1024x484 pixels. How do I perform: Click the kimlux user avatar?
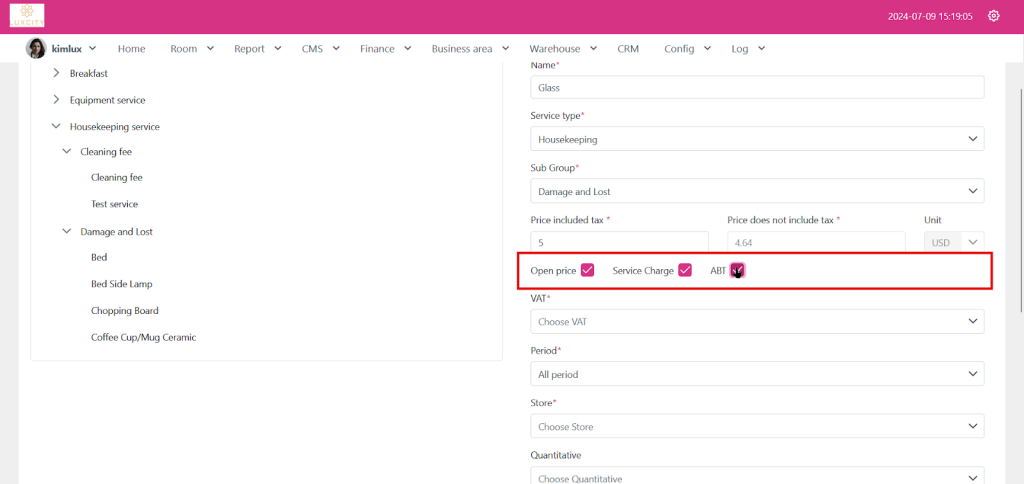tap(36, 48)
